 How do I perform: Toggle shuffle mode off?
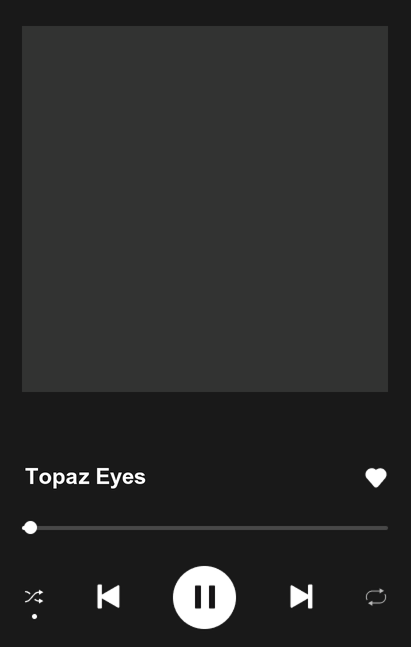point(34,597)
